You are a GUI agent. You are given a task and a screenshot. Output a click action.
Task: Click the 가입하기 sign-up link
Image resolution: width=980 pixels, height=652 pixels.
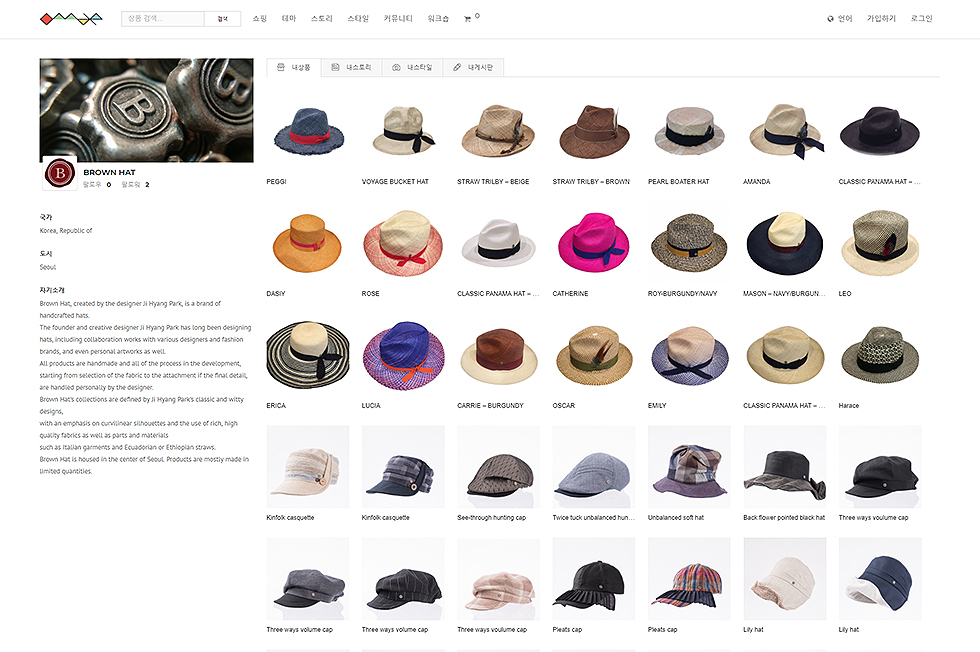(881, 19)
